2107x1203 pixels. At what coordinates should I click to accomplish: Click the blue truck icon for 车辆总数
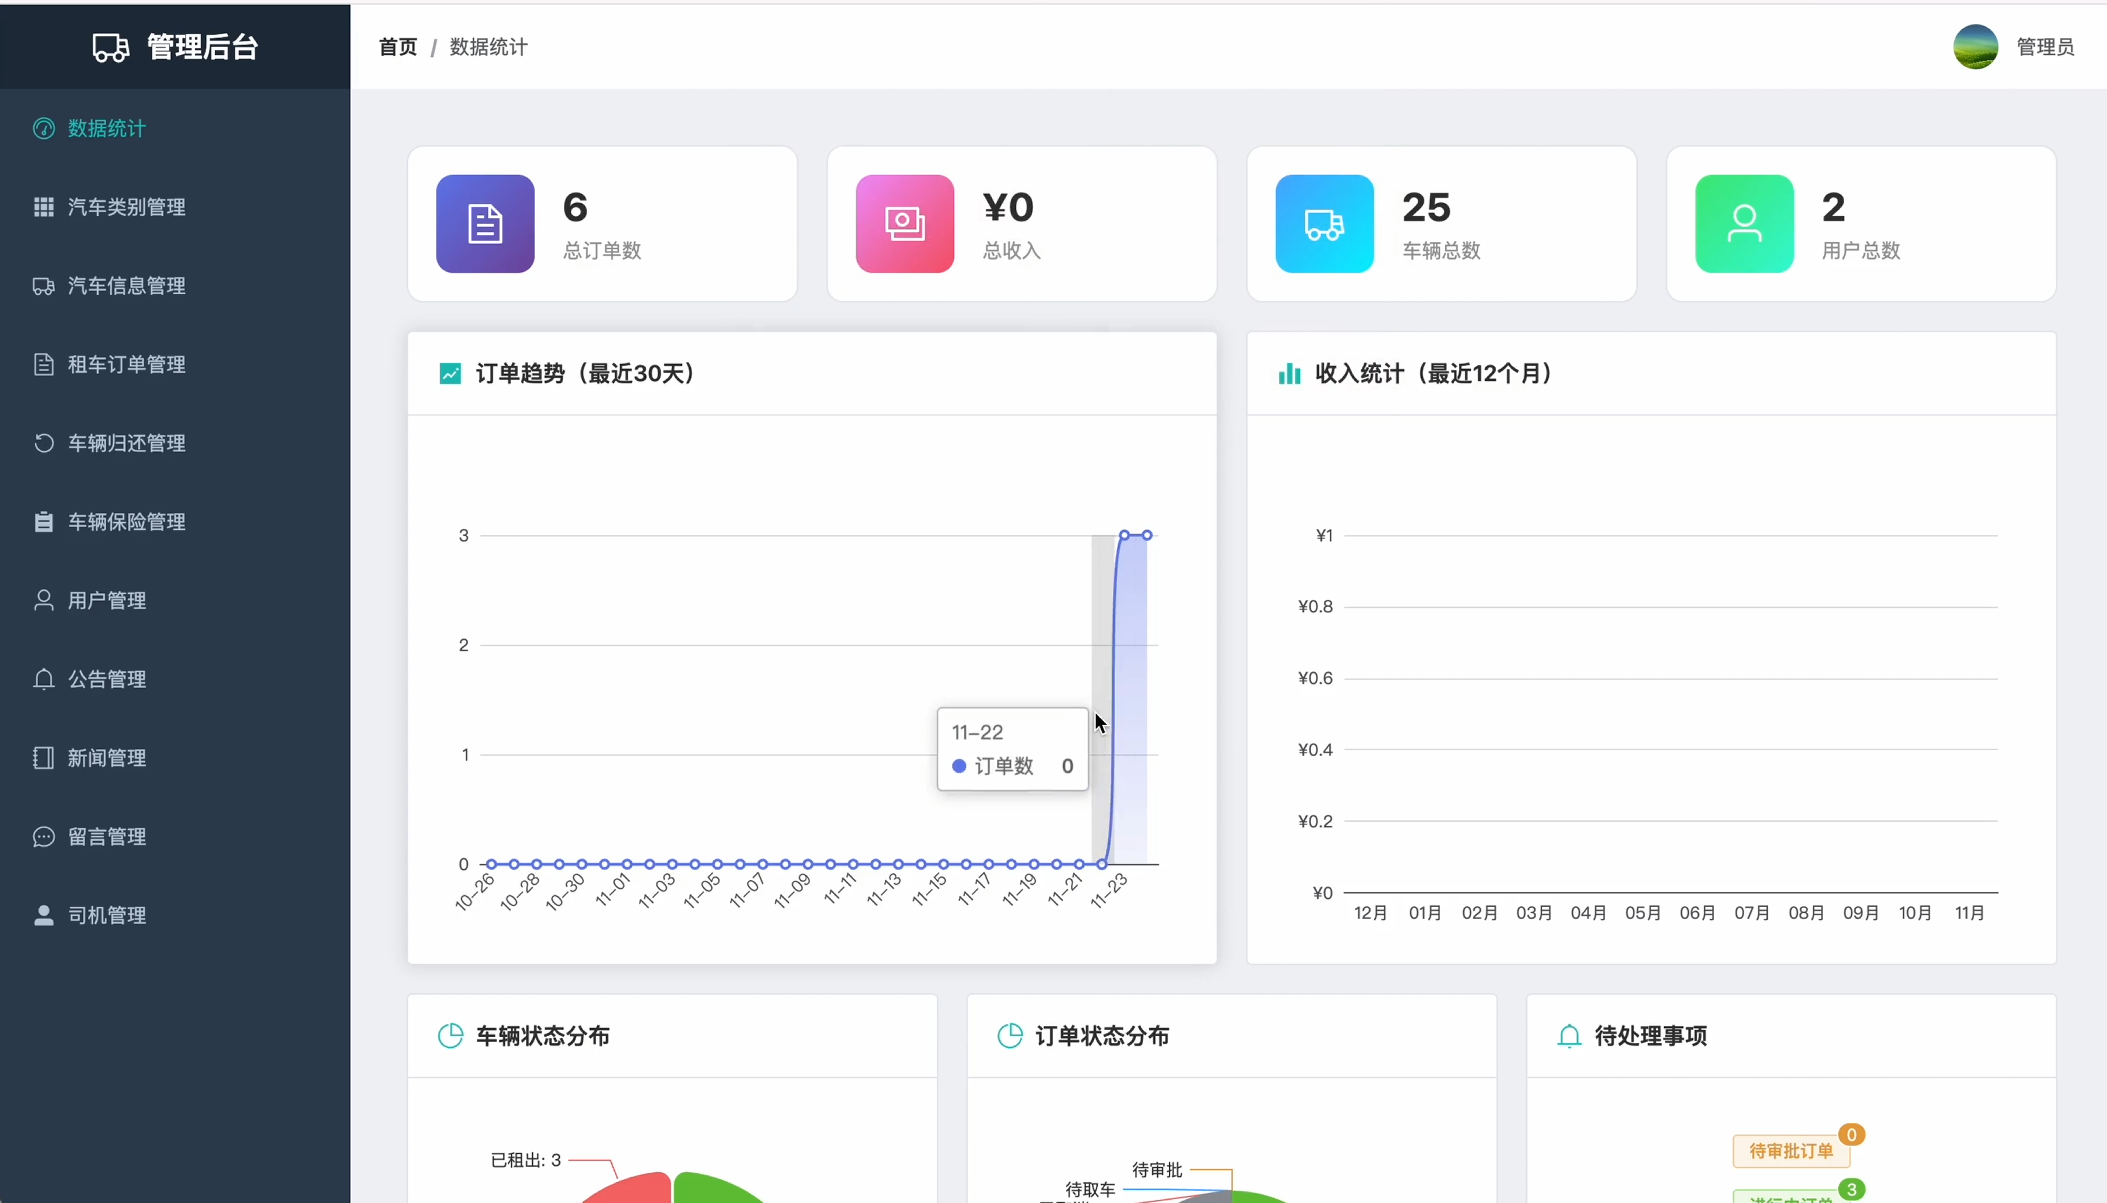pos(1324,224)
